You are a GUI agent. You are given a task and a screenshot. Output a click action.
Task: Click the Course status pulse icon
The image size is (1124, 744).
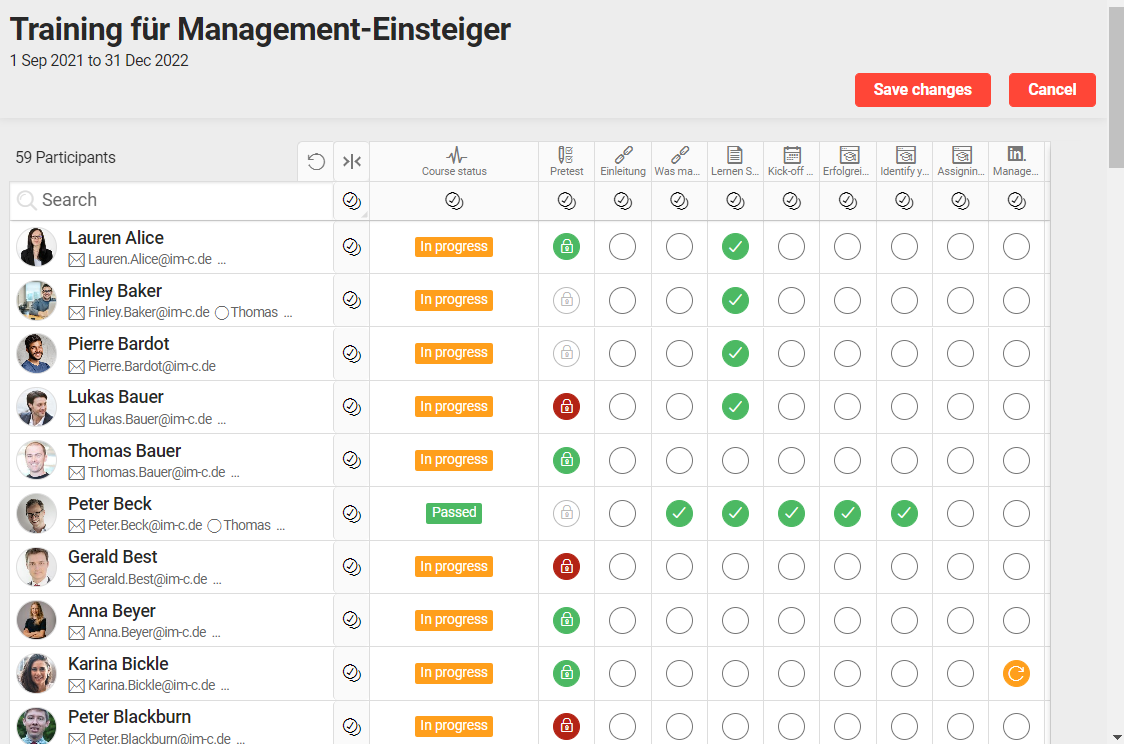455,156
